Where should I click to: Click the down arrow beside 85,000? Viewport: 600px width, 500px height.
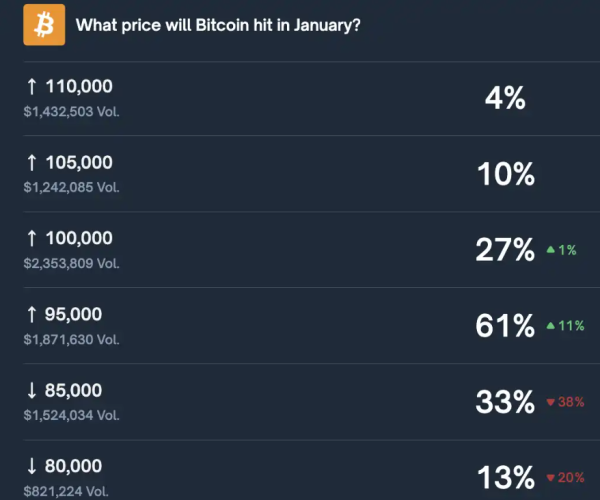tap(30, 391)
